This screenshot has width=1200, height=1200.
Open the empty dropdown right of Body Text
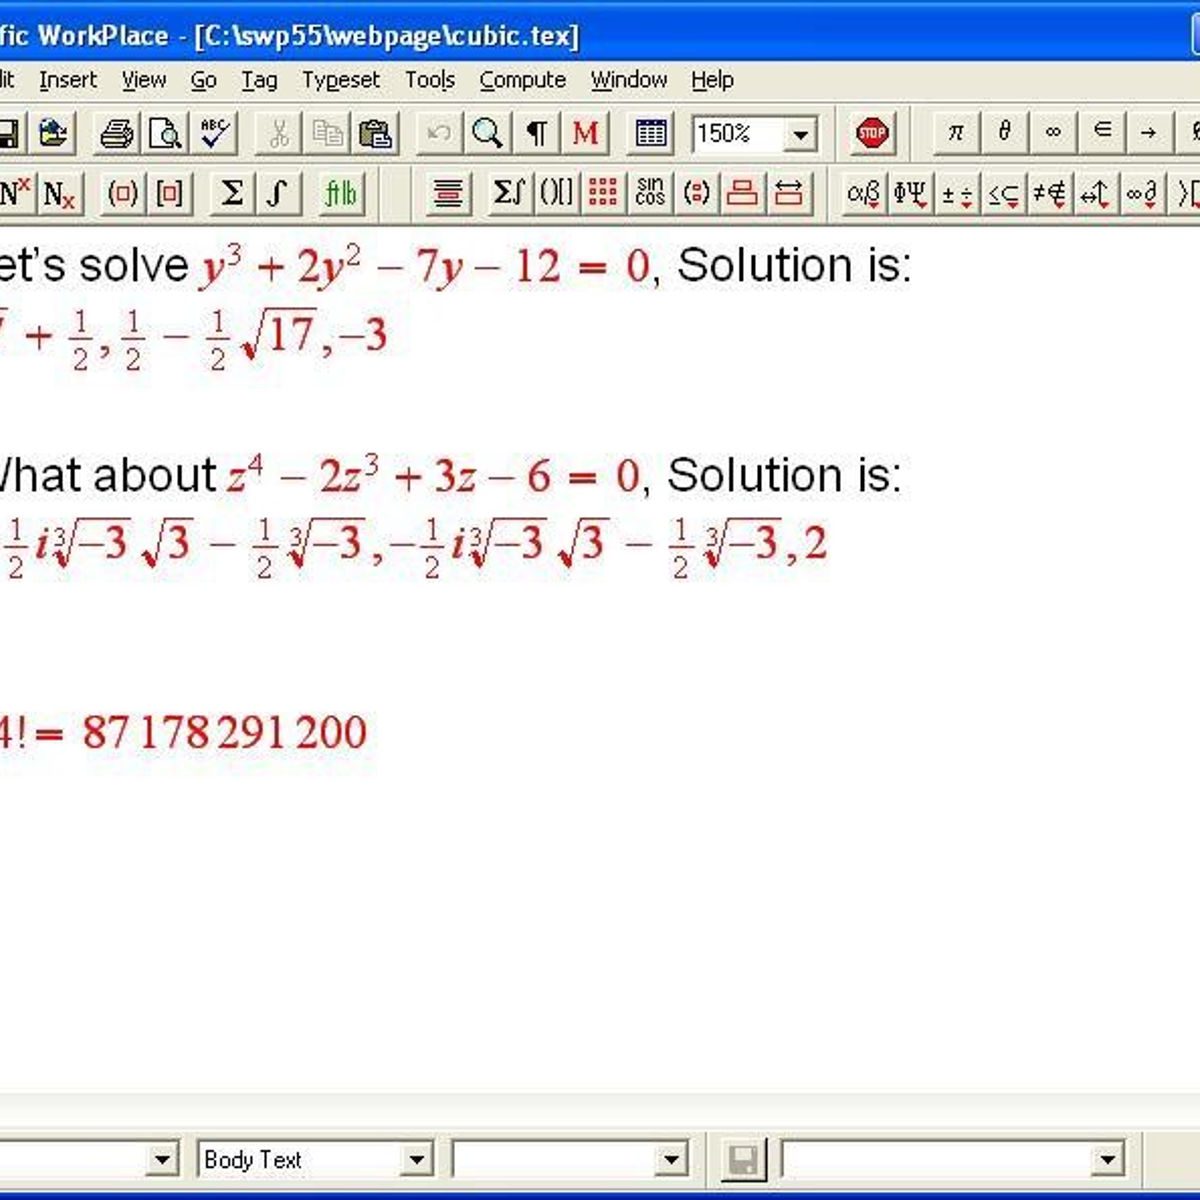(x=670, y=1160)
